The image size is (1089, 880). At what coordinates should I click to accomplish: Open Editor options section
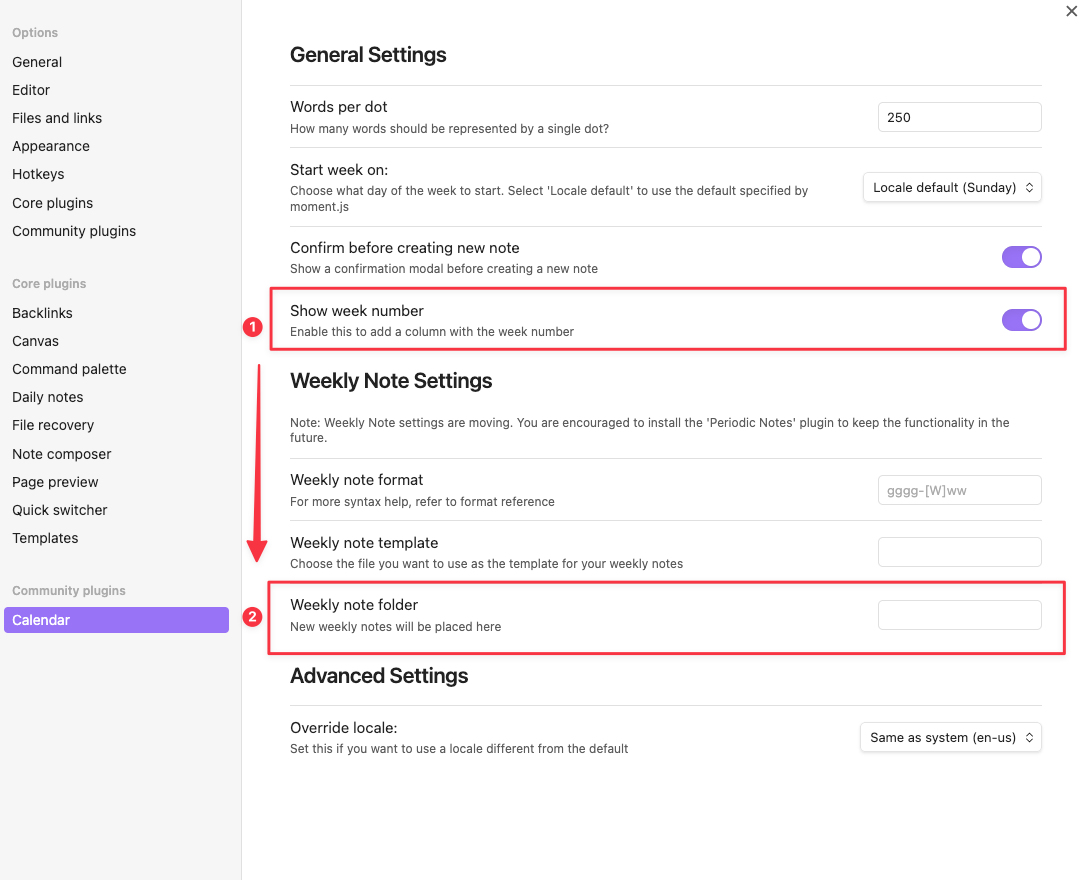click(x=31, y=90)
